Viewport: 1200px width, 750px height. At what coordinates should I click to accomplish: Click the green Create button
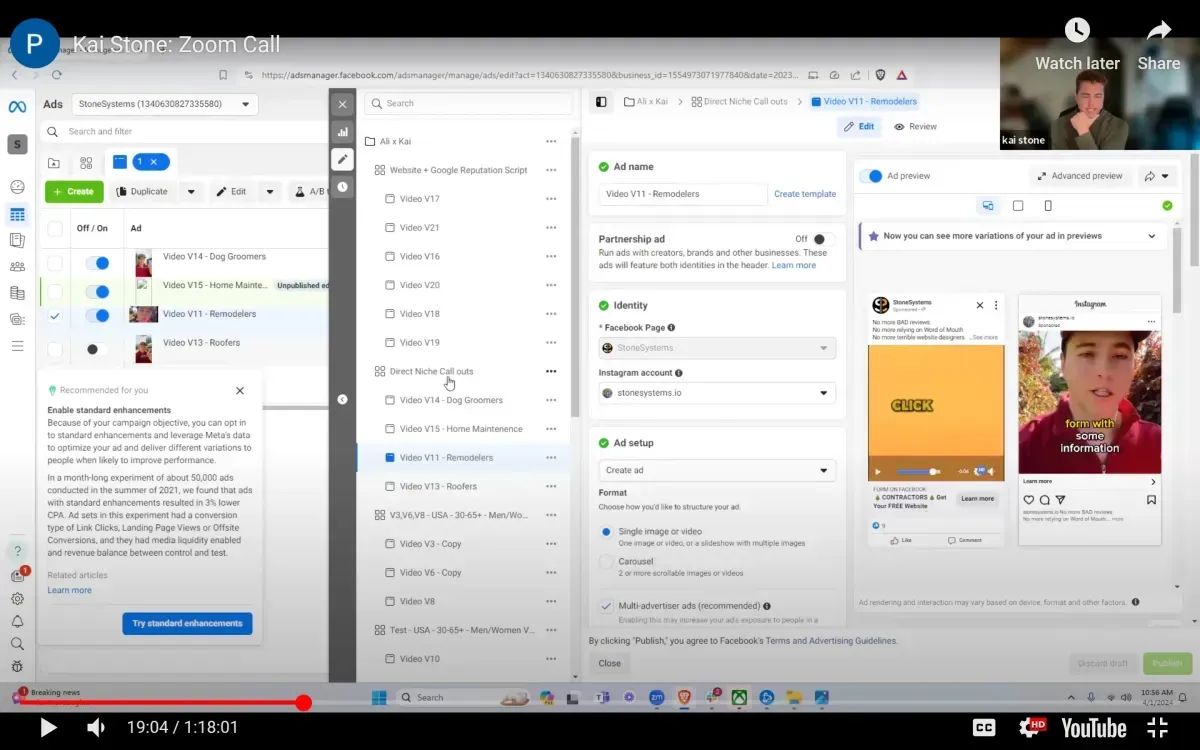74,191
